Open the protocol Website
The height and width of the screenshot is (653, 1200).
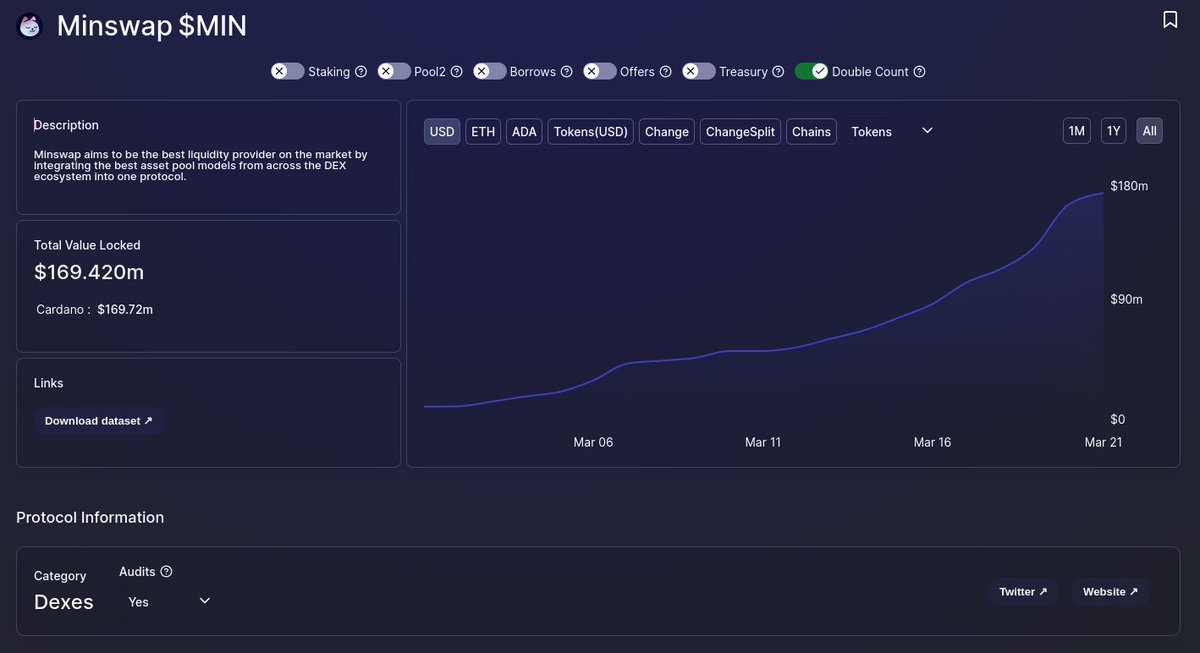pyautogui.click(x=1109, y=591)
